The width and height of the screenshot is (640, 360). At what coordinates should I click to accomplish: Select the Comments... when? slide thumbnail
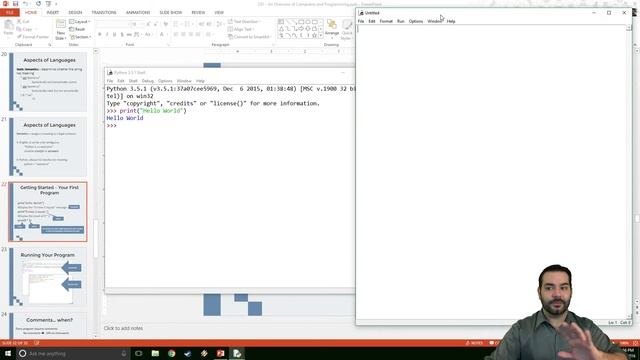click(48, 325)
